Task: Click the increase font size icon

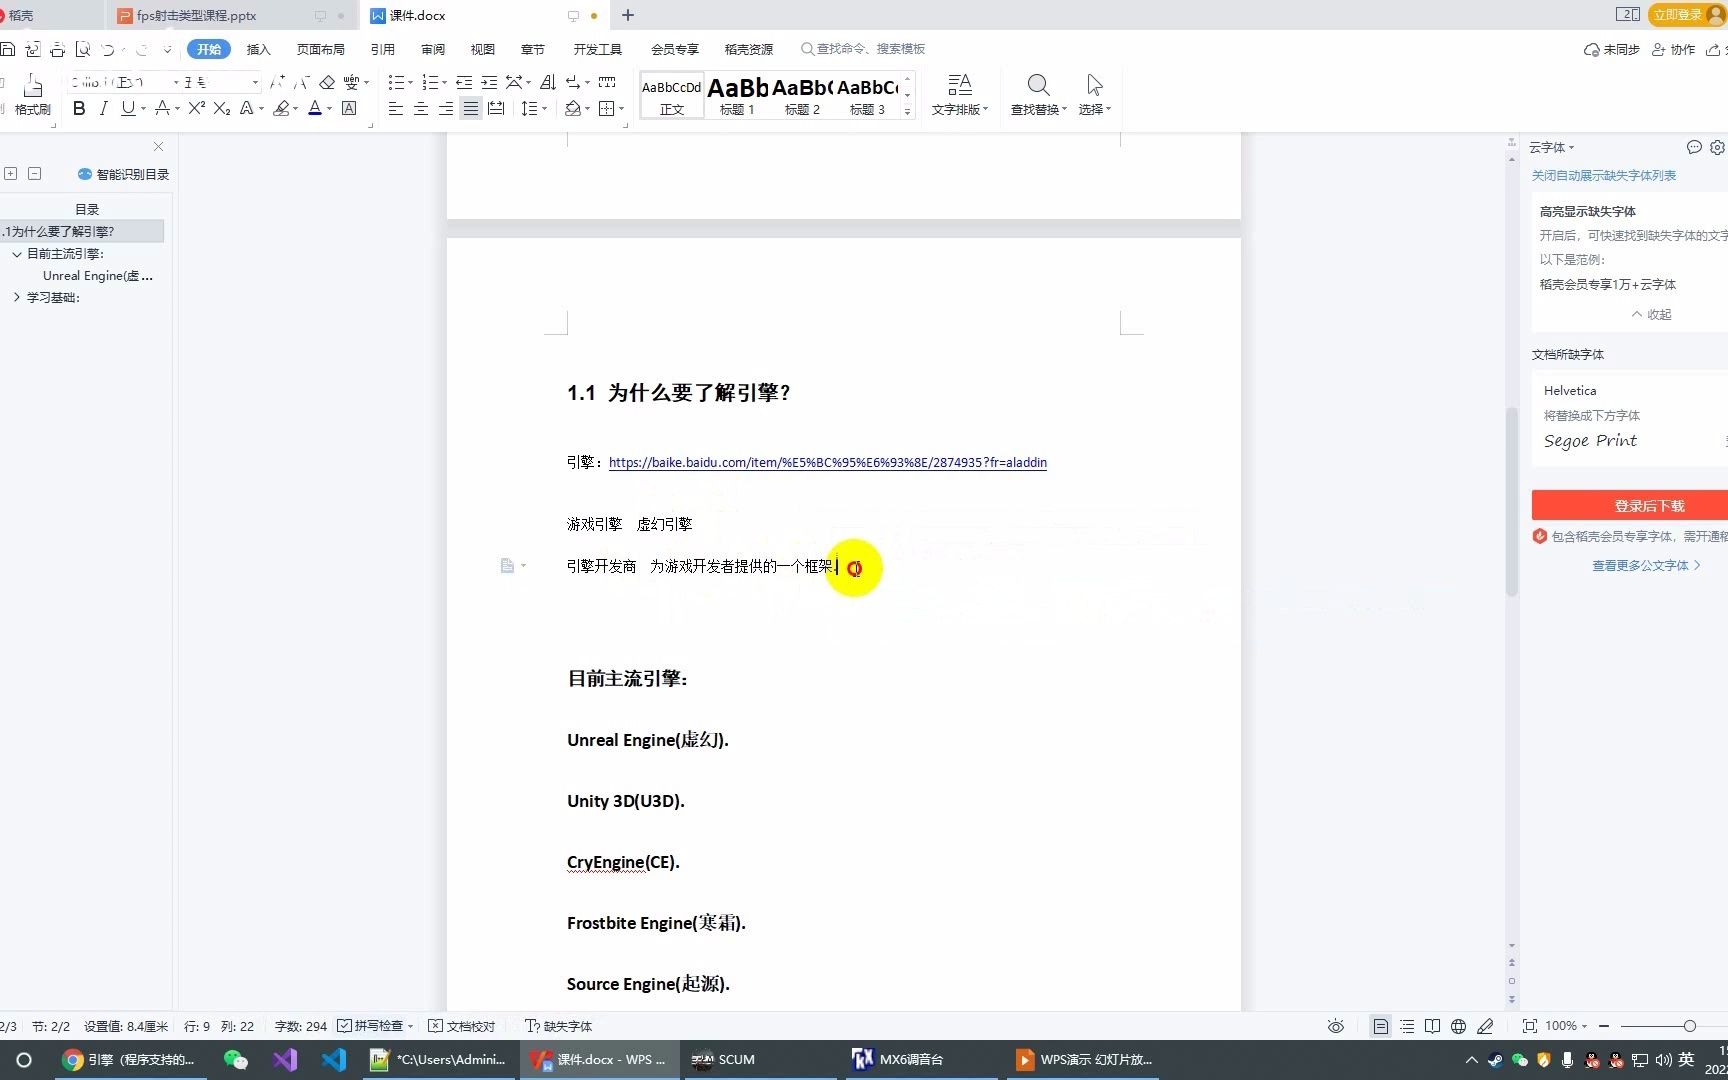Action: tap(277, 82)
